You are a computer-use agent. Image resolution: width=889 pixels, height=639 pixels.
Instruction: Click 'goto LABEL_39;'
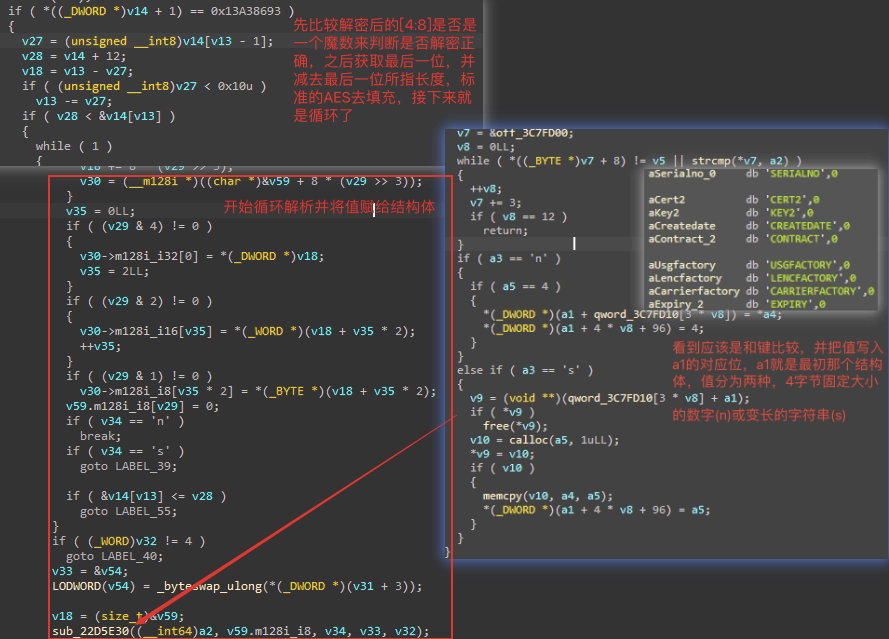coord(128,466)
